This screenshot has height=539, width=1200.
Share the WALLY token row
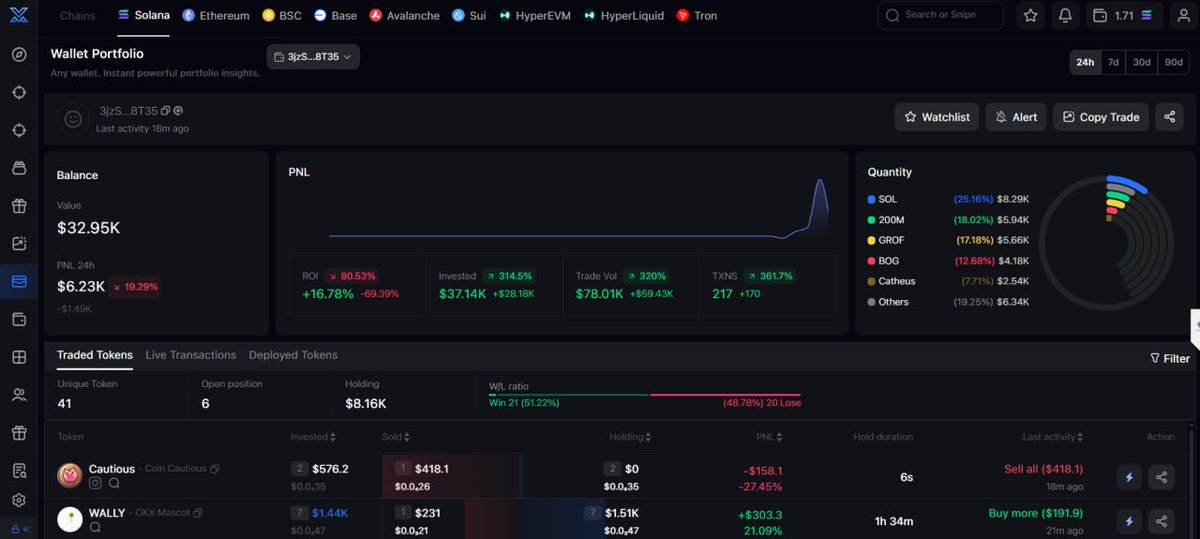tap(1161, 521)
